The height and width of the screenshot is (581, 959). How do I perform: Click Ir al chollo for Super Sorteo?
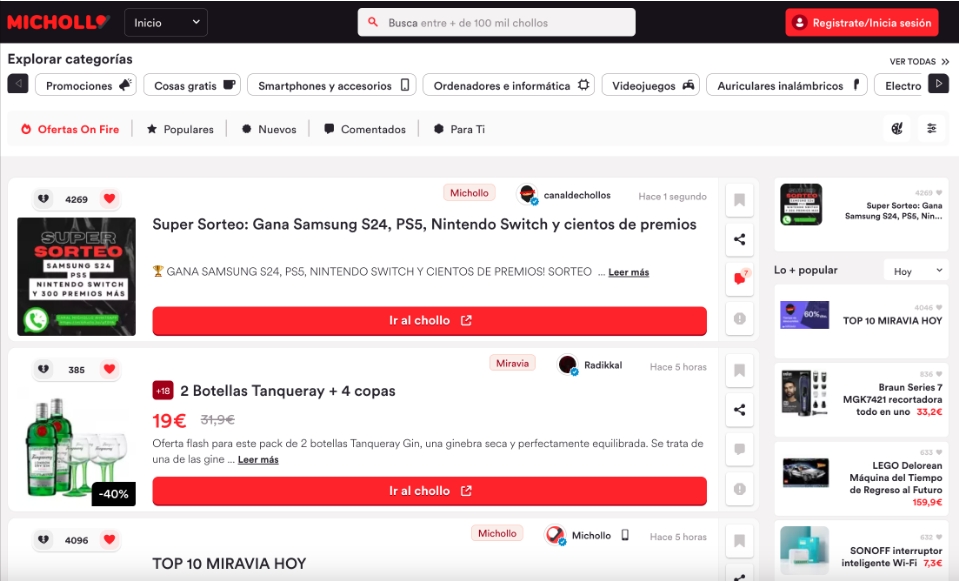tap(429, 320)
